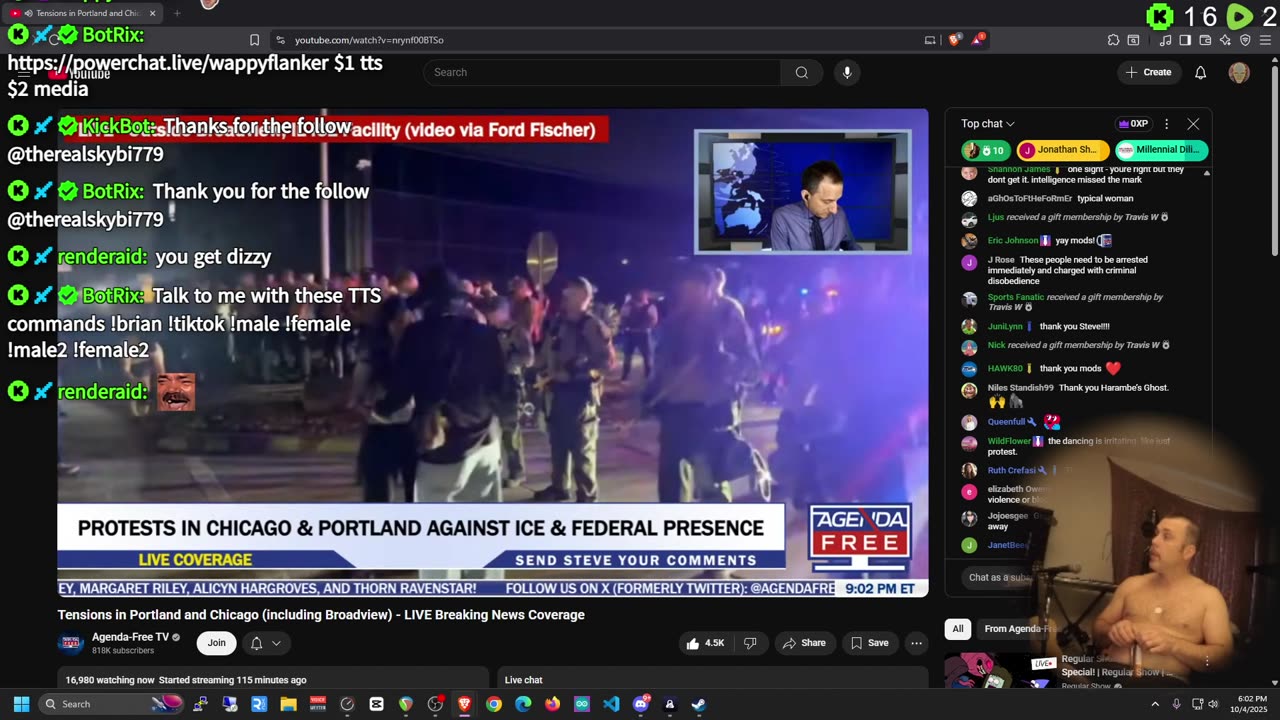Open the Leo AI sparkle icon

click(1225, 40)
